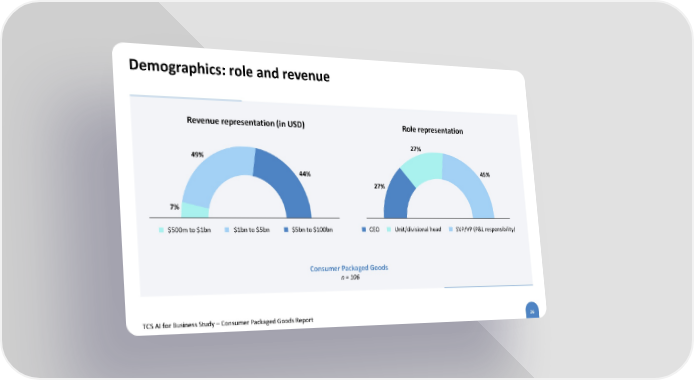This screenshot has width=694, height=380.
Task: Click the Demographics: role and revenue title
Action: 229,71
